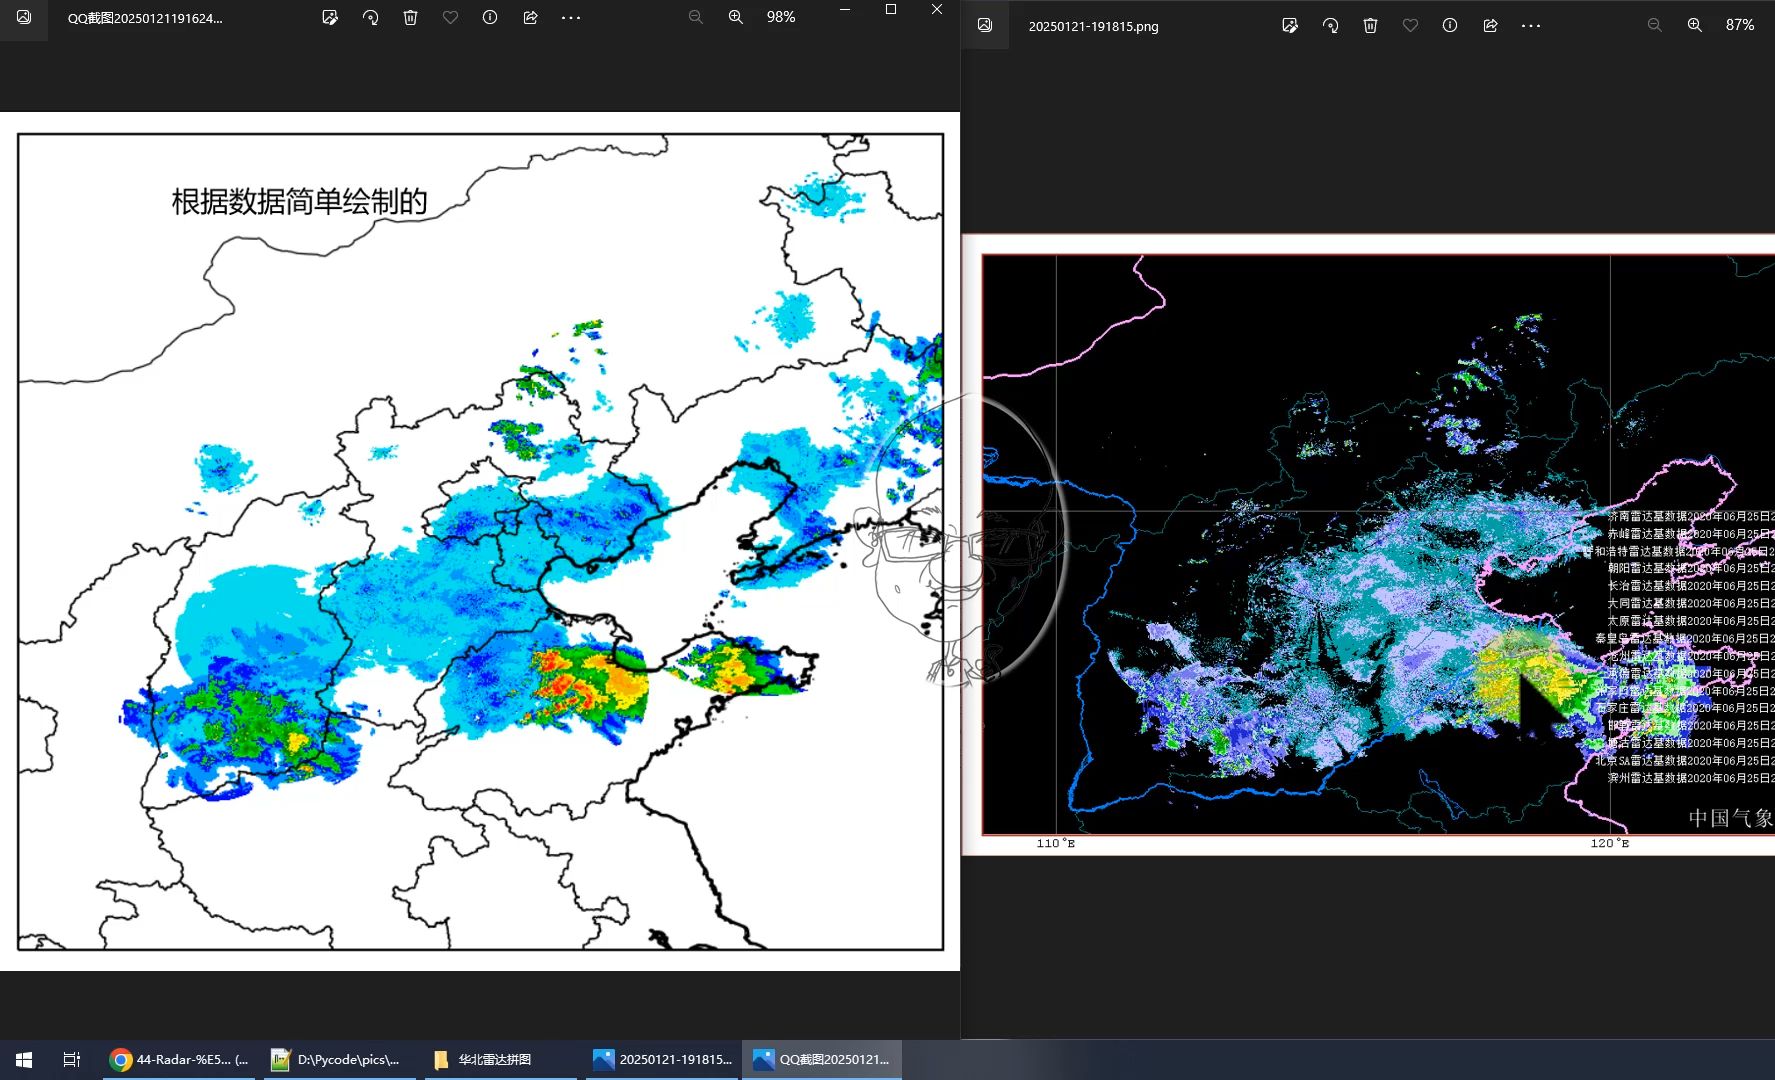Switch to D:\Pycode\pics taskbar item
1775x1080 pixels.
pyautogui.click(x=341, y=1060)
